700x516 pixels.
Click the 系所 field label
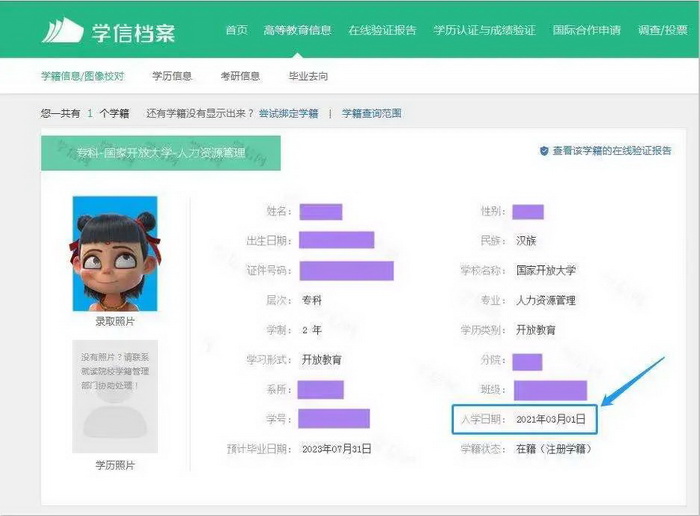279,389
